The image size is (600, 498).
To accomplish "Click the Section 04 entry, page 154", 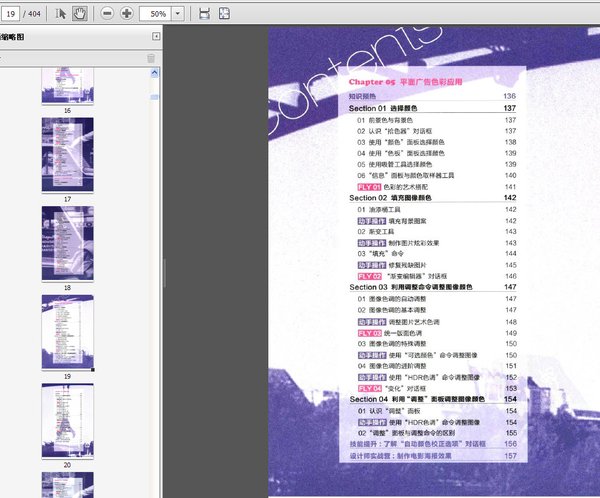I will click(432, 399).
